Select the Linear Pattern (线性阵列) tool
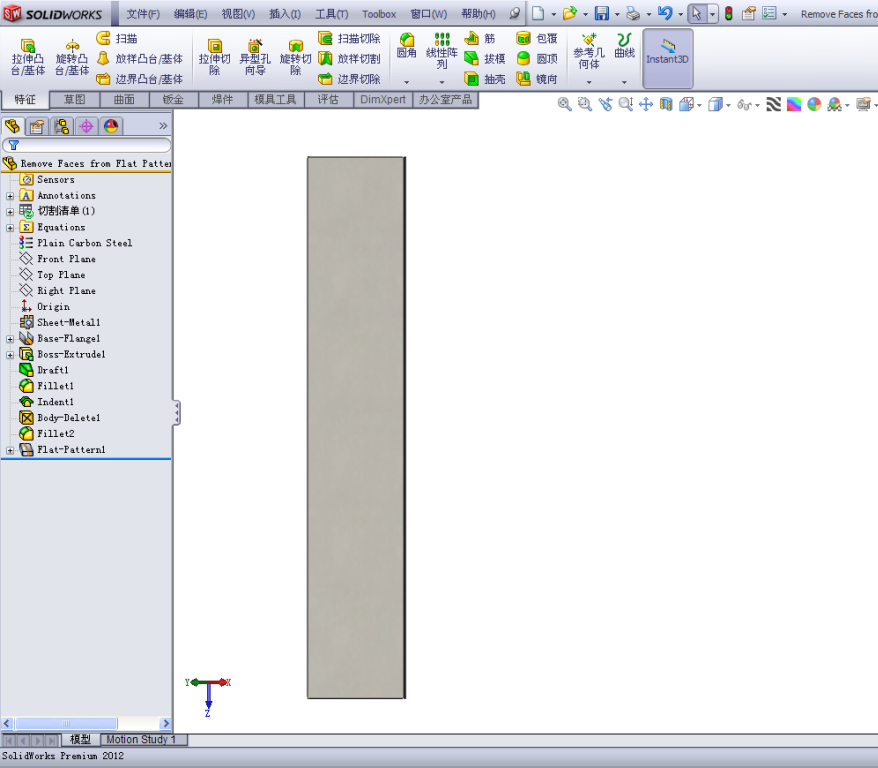Image resolution: width=878 pixels, height=768 pixels. click(x=442, y=51)
